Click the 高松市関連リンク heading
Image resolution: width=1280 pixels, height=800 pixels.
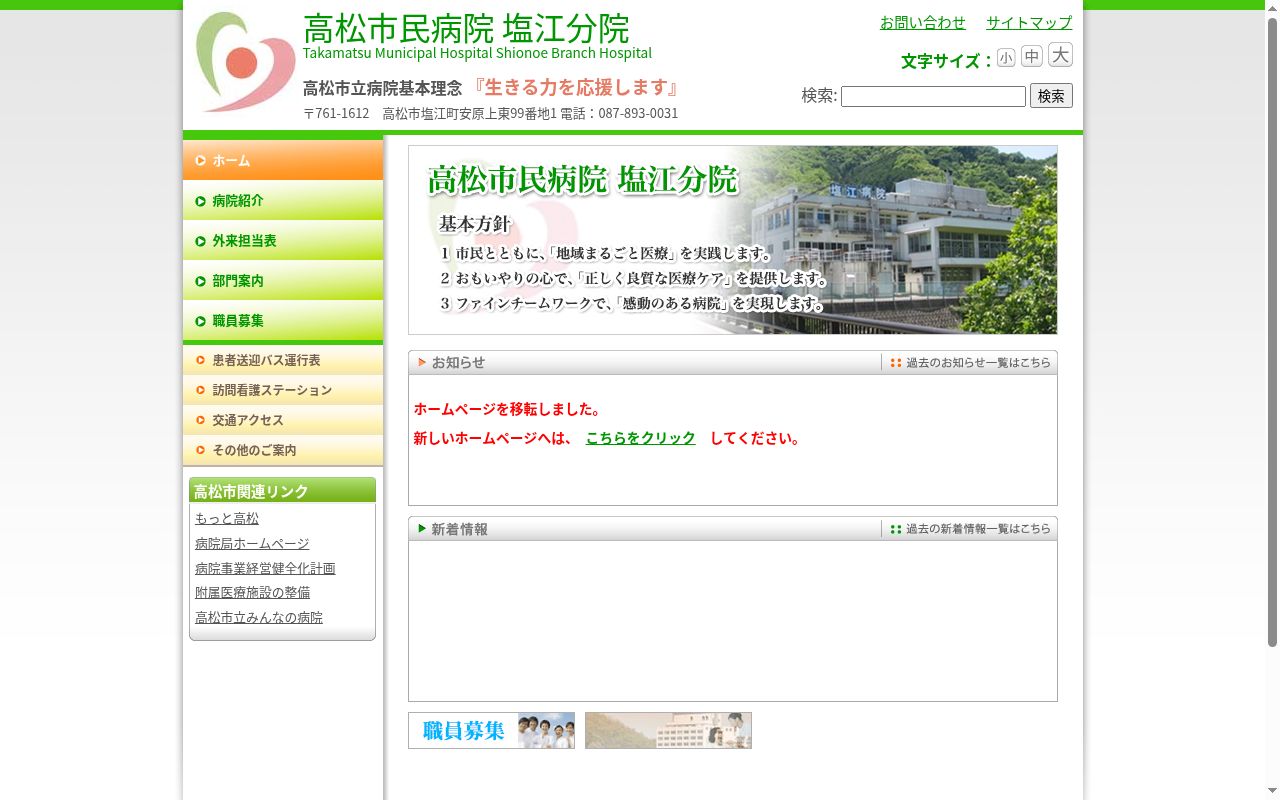pyautogui.click(x=282, y=490)
